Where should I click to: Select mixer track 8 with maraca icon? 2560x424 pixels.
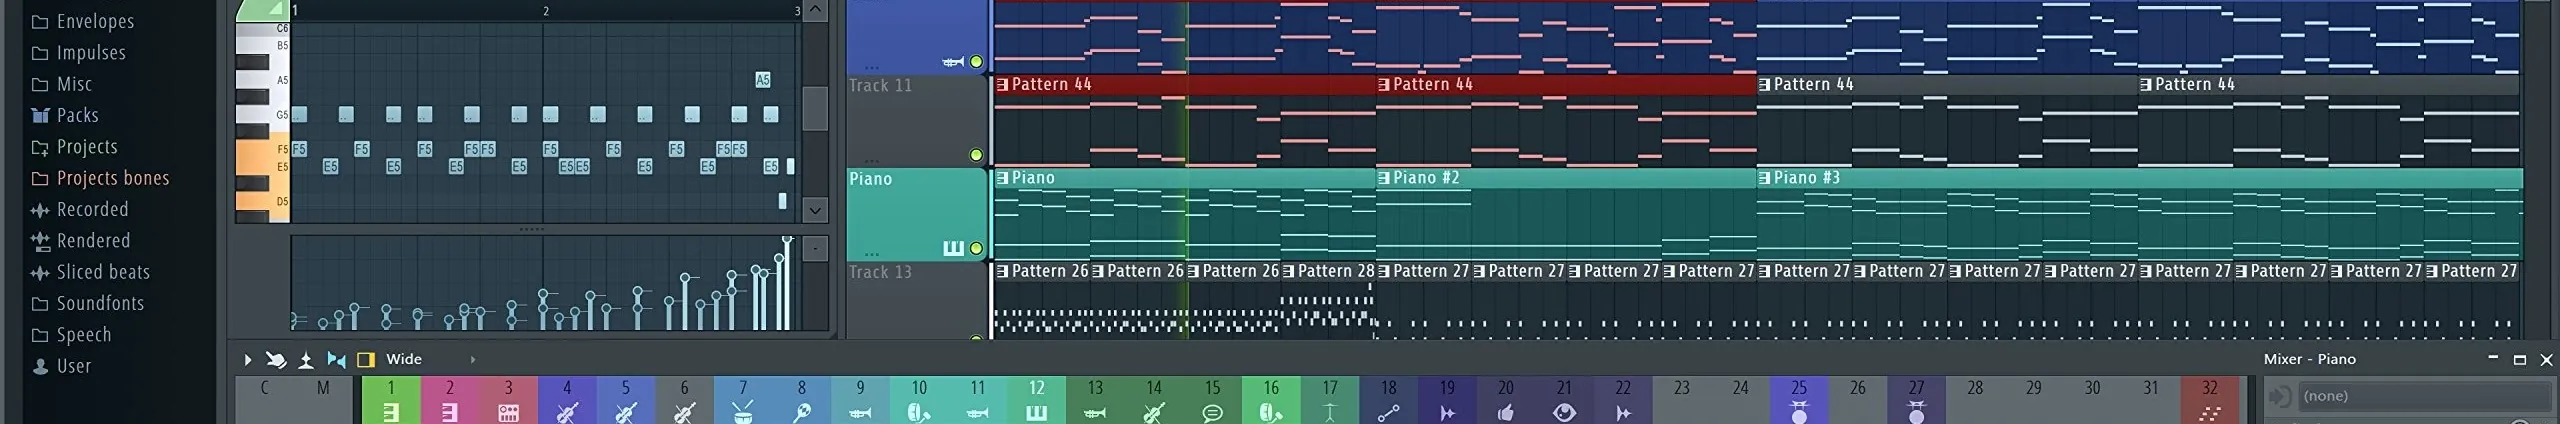point(801,400)
